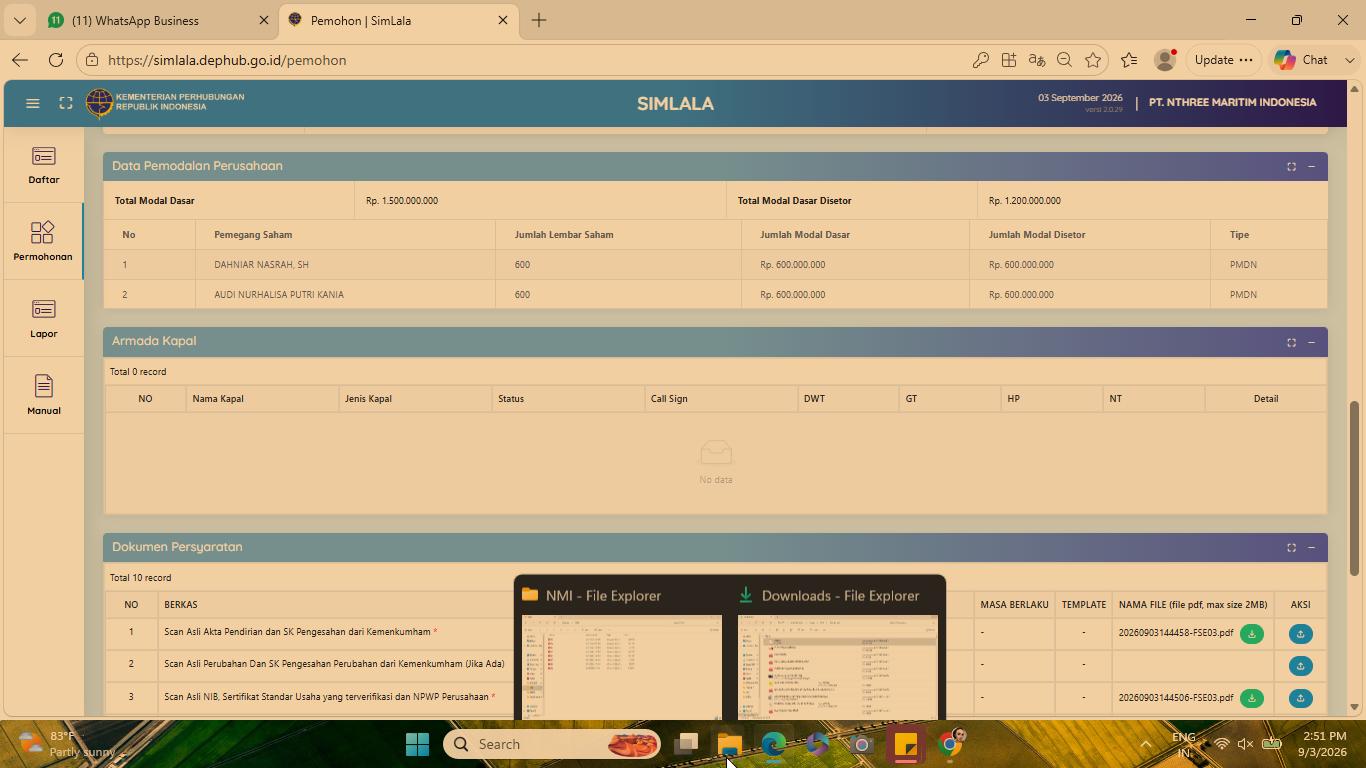The height and width of the screenshot is (768, 1366).
Task: Maximize the Dokumen Persyaratan panel
Action: 1291,548
